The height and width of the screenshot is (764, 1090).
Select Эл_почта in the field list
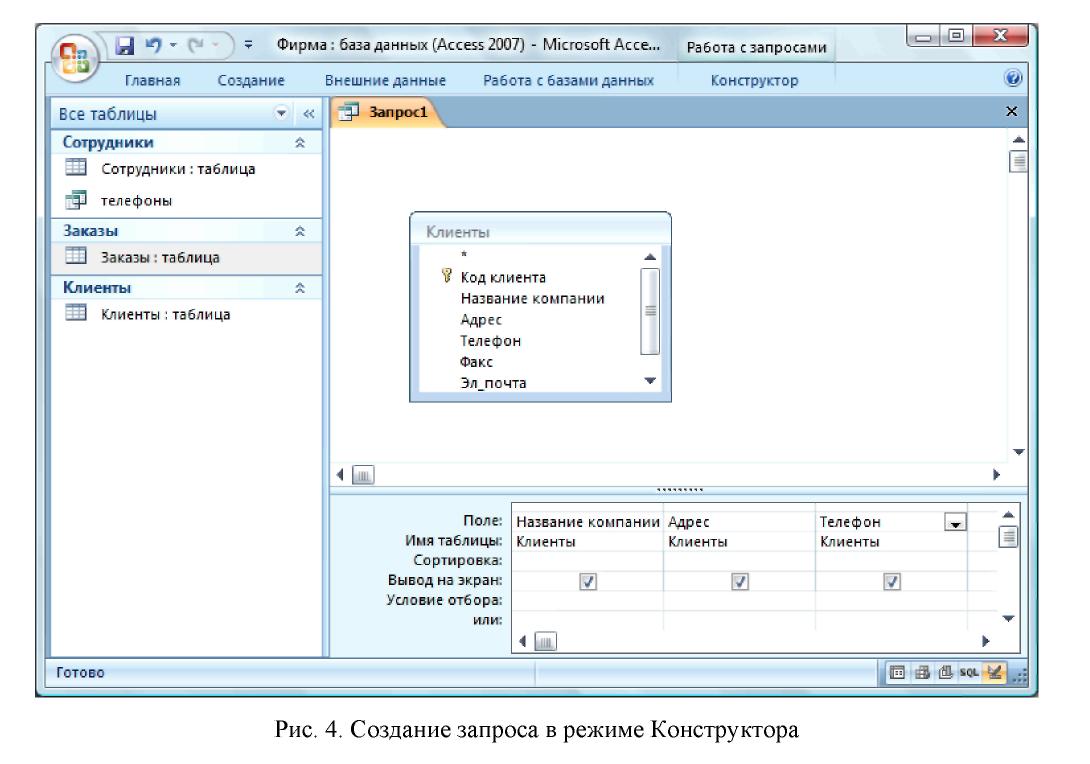[x=493, y=382]
